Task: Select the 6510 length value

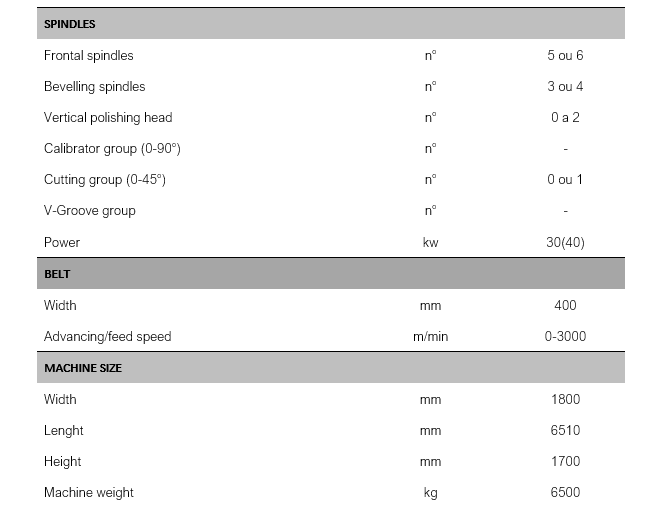Action: 565,430
